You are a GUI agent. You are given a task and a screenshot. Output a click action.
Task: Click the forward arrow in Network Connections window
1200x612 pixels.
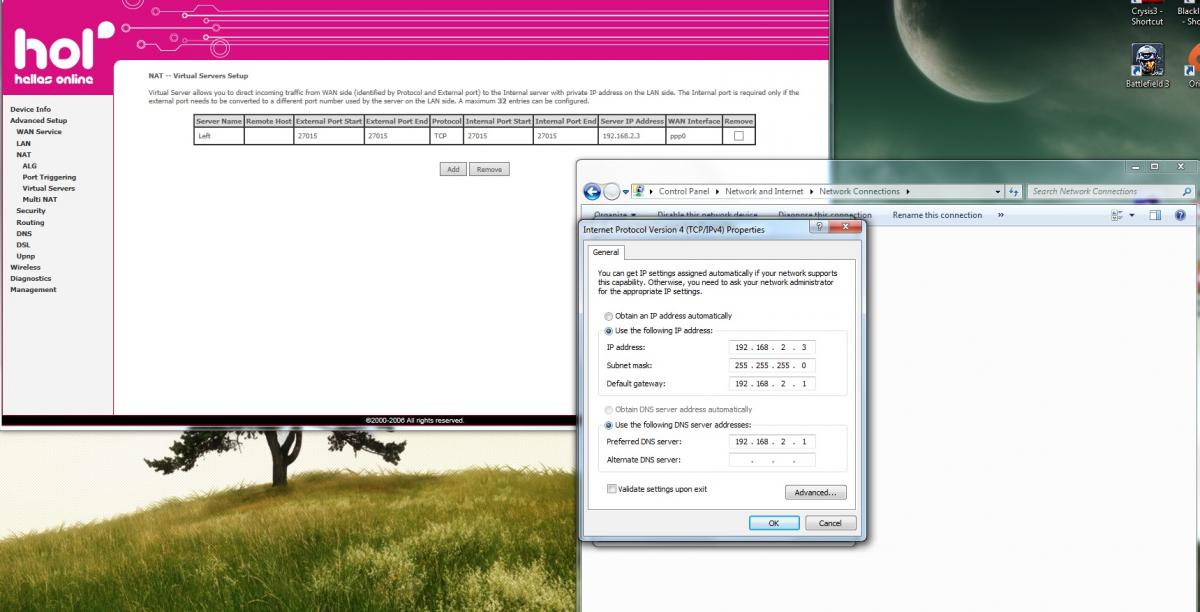(612, 192)
